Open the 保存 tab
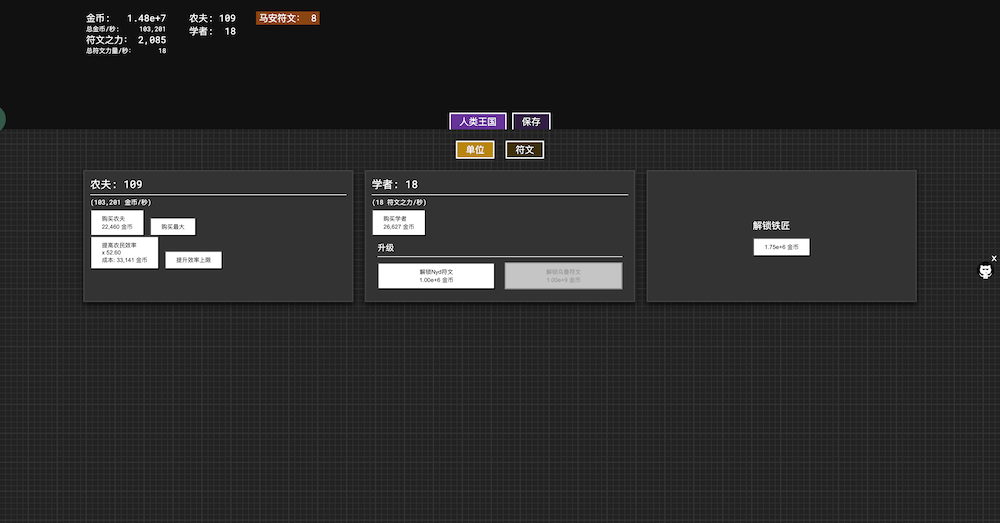This screenshot has width=1000, height=523. (x=531, y=121)
